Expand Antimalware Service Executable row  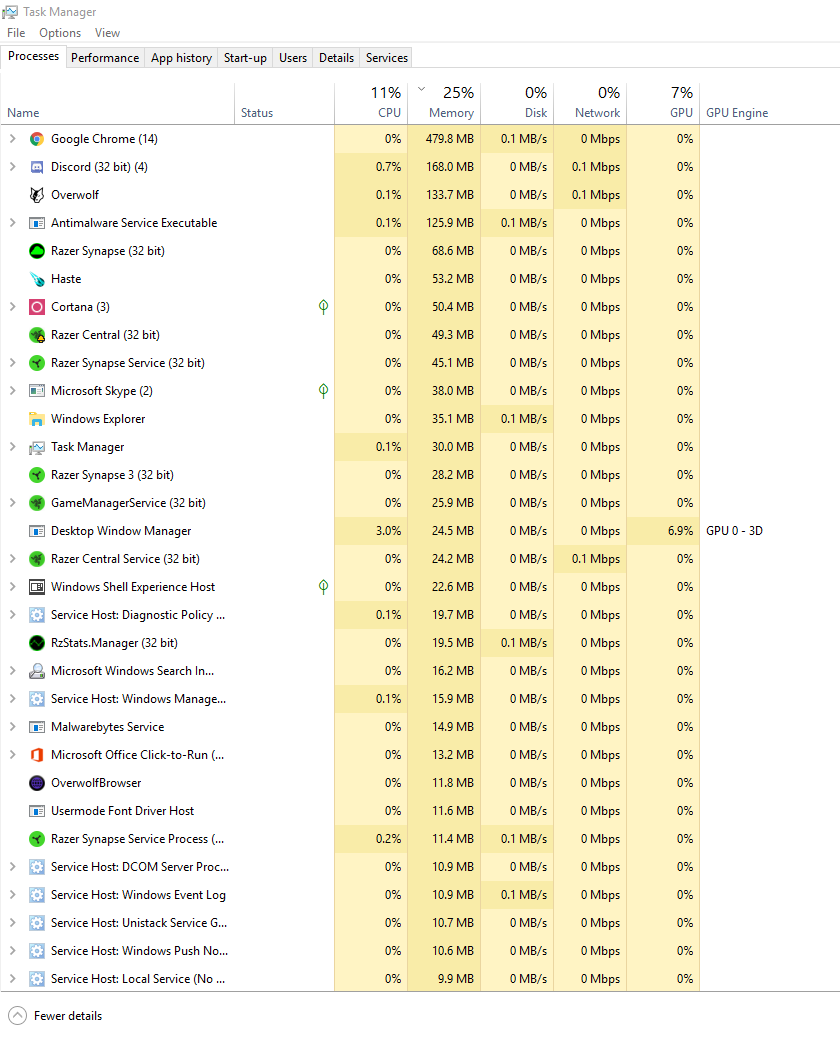[x=13, y=223]
